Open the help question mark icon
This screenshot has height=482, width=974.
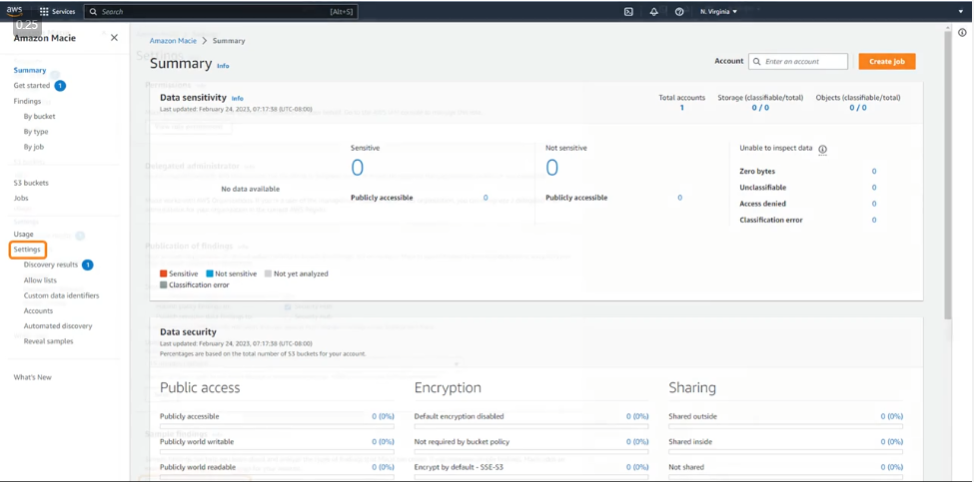(679, 11)
